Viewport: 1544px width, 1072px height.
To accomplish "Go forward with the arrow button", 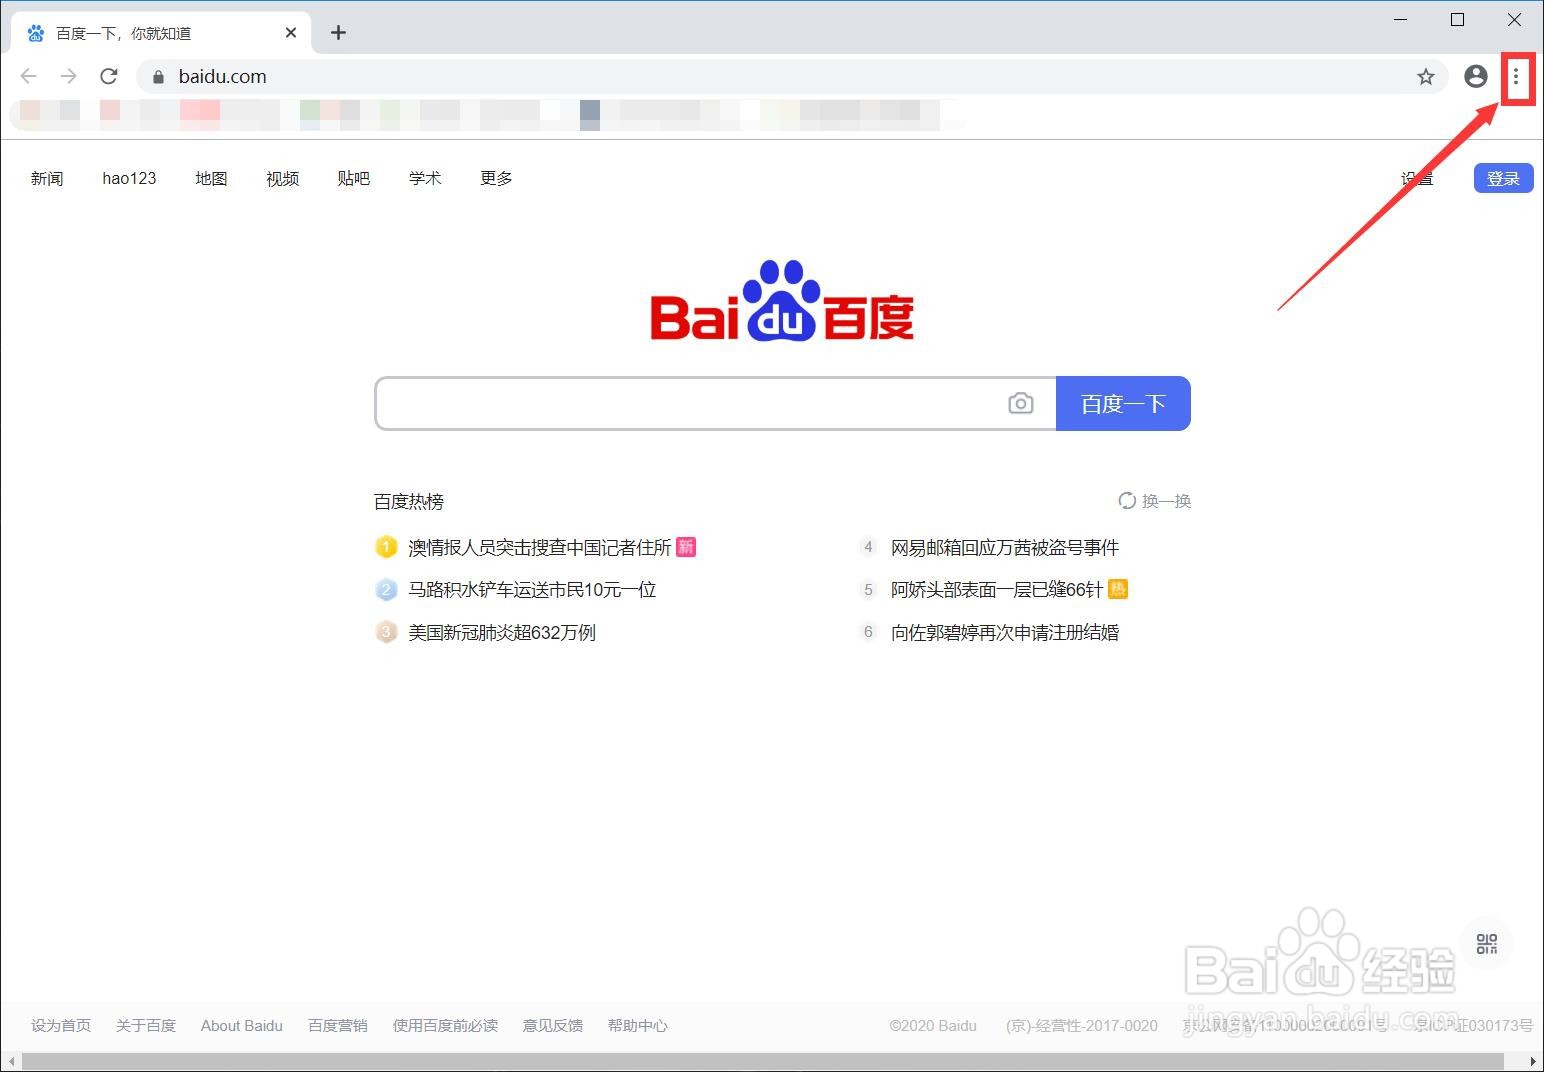I will [x=68, y=76].
